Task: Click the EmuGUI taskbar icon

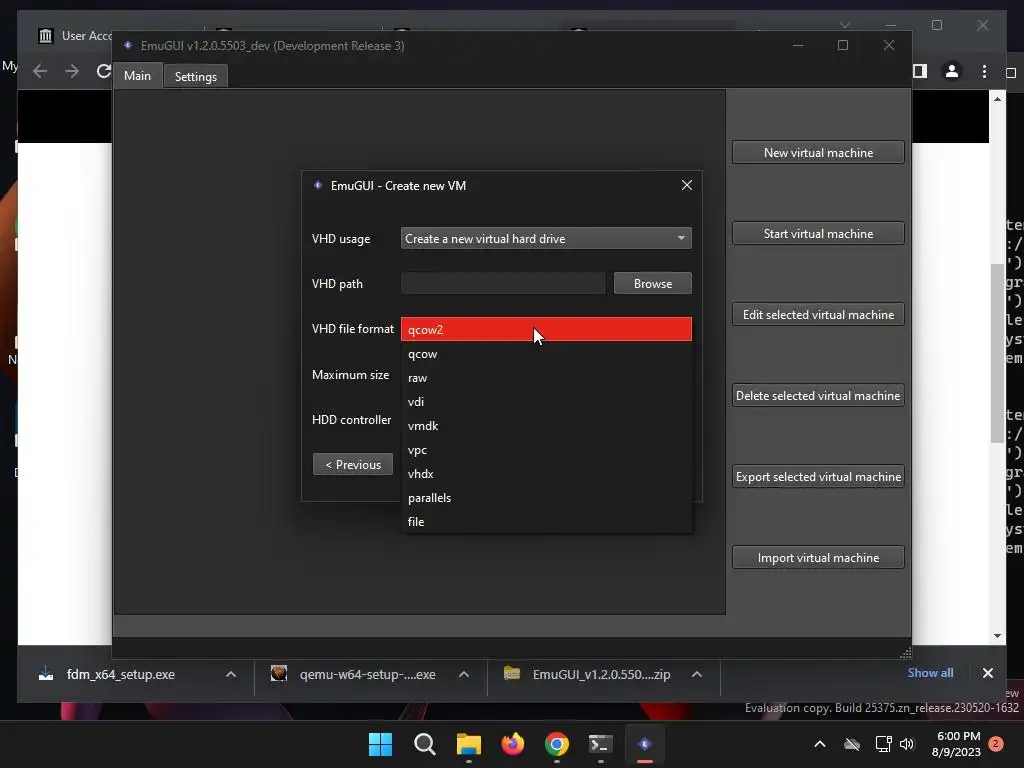Action: click(645, 744)
